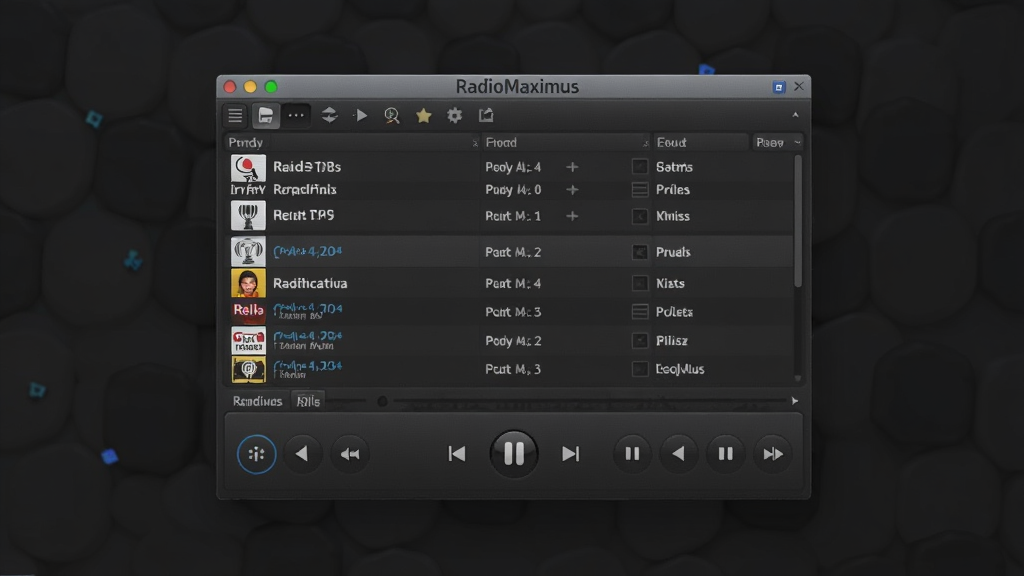Open the hamburger menu in the toolbar

[235, 116]
